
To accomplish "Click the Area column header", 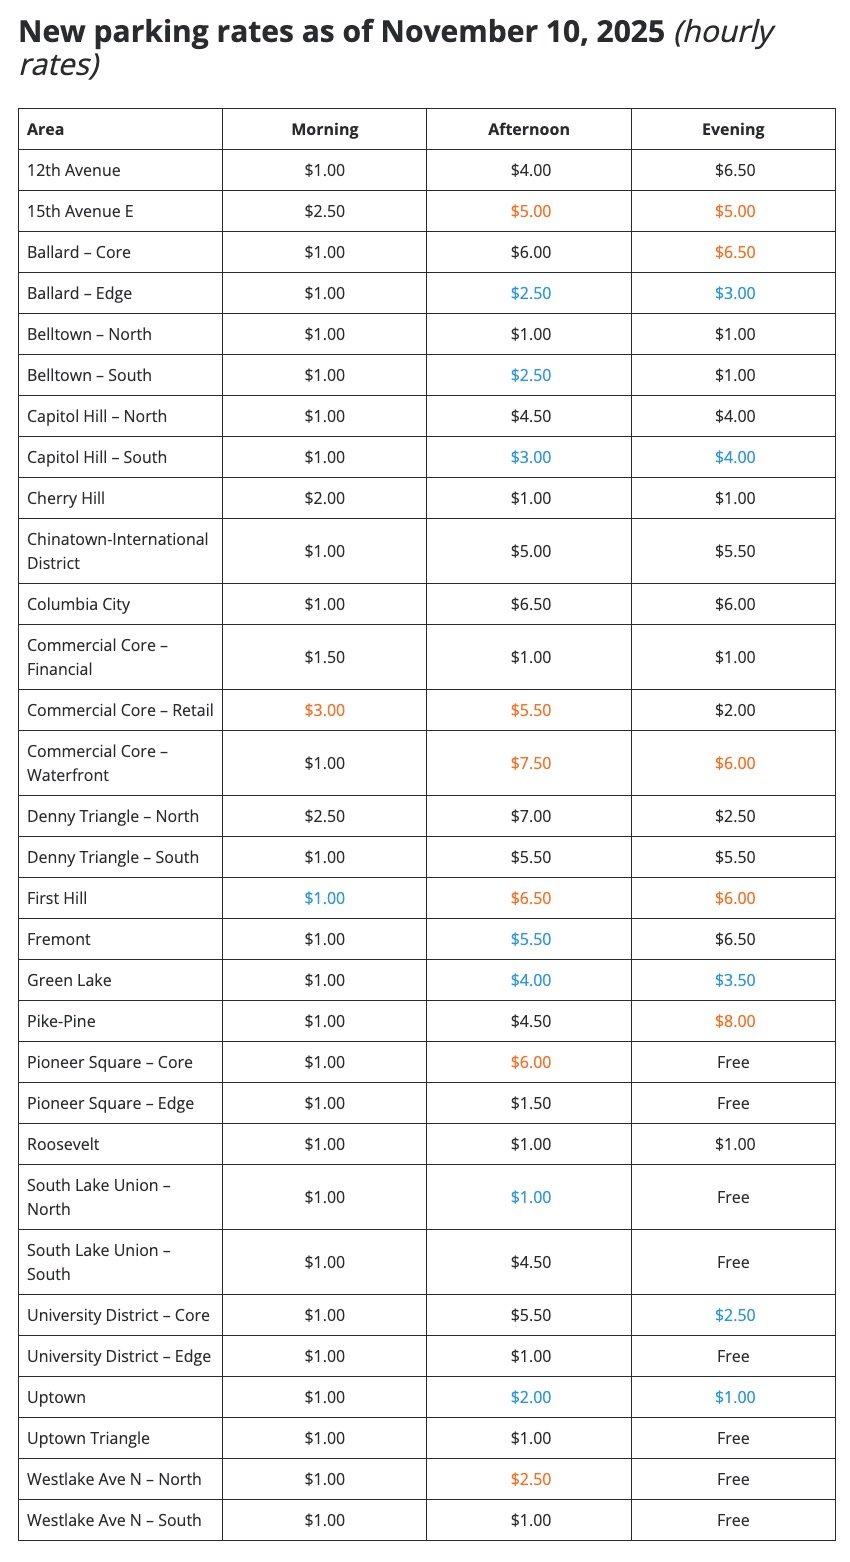I will (46, 129).
